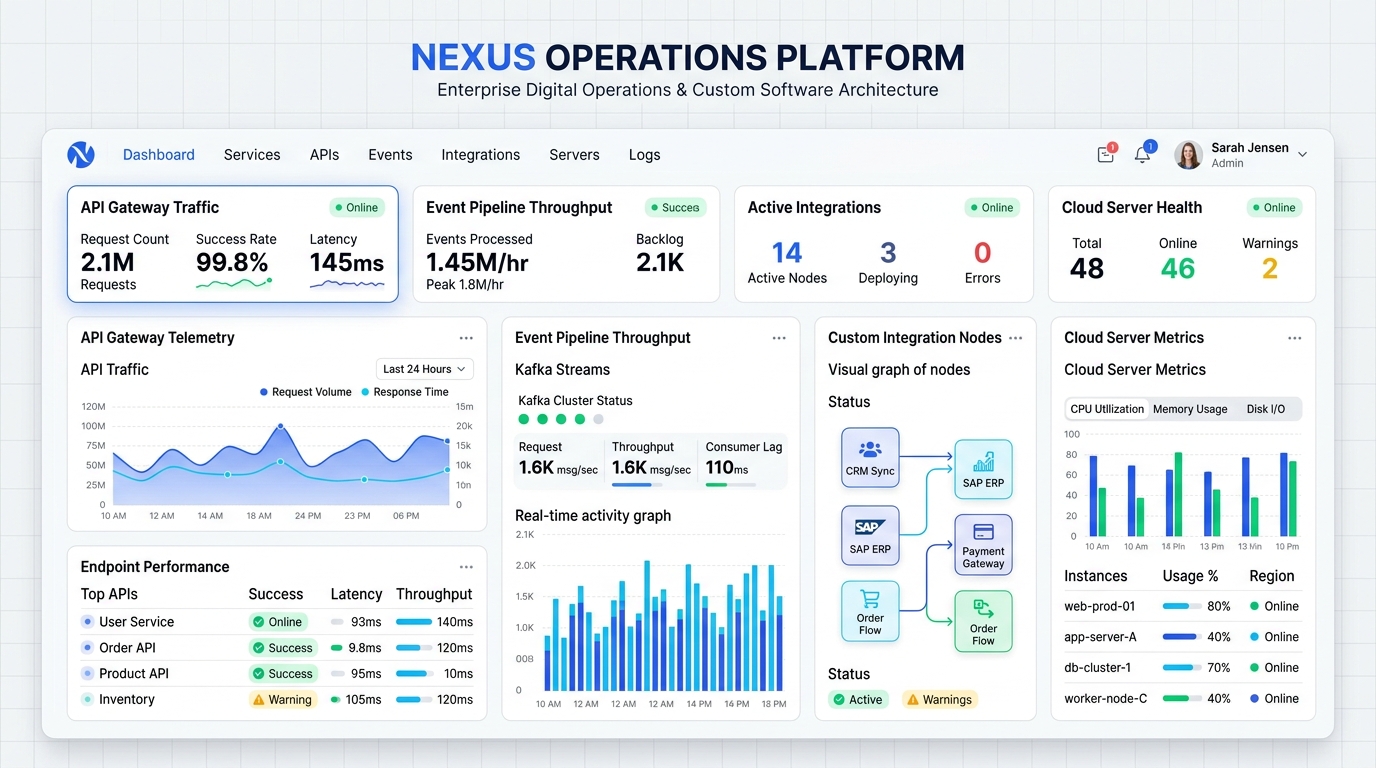Open the Logs menu item
The height and width of the screenshot is (768, 1376).
[x=645, y=155]
